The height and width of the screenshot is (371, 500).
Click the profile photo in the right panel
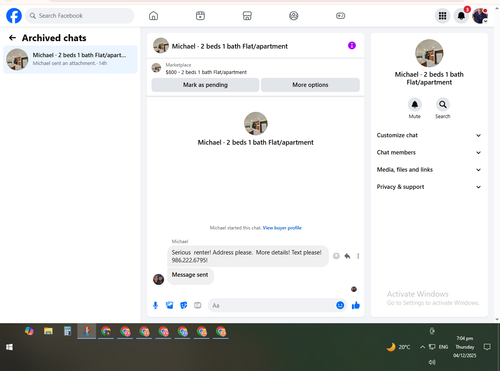[x=429, y=53]
